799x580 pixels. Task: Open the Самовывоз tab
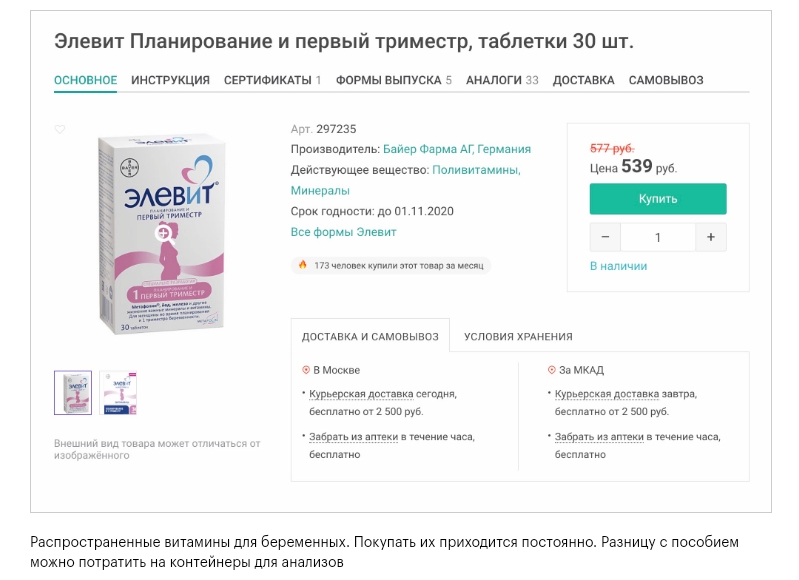pyautogui.click(x=666, y=80)
